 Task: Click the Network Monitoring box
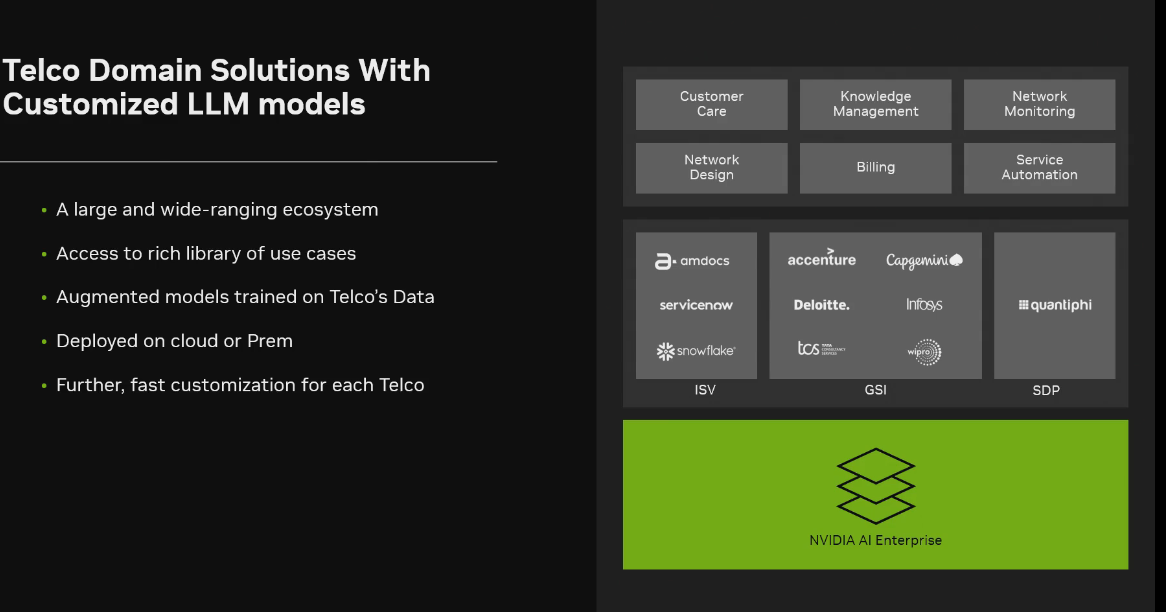1040,104
